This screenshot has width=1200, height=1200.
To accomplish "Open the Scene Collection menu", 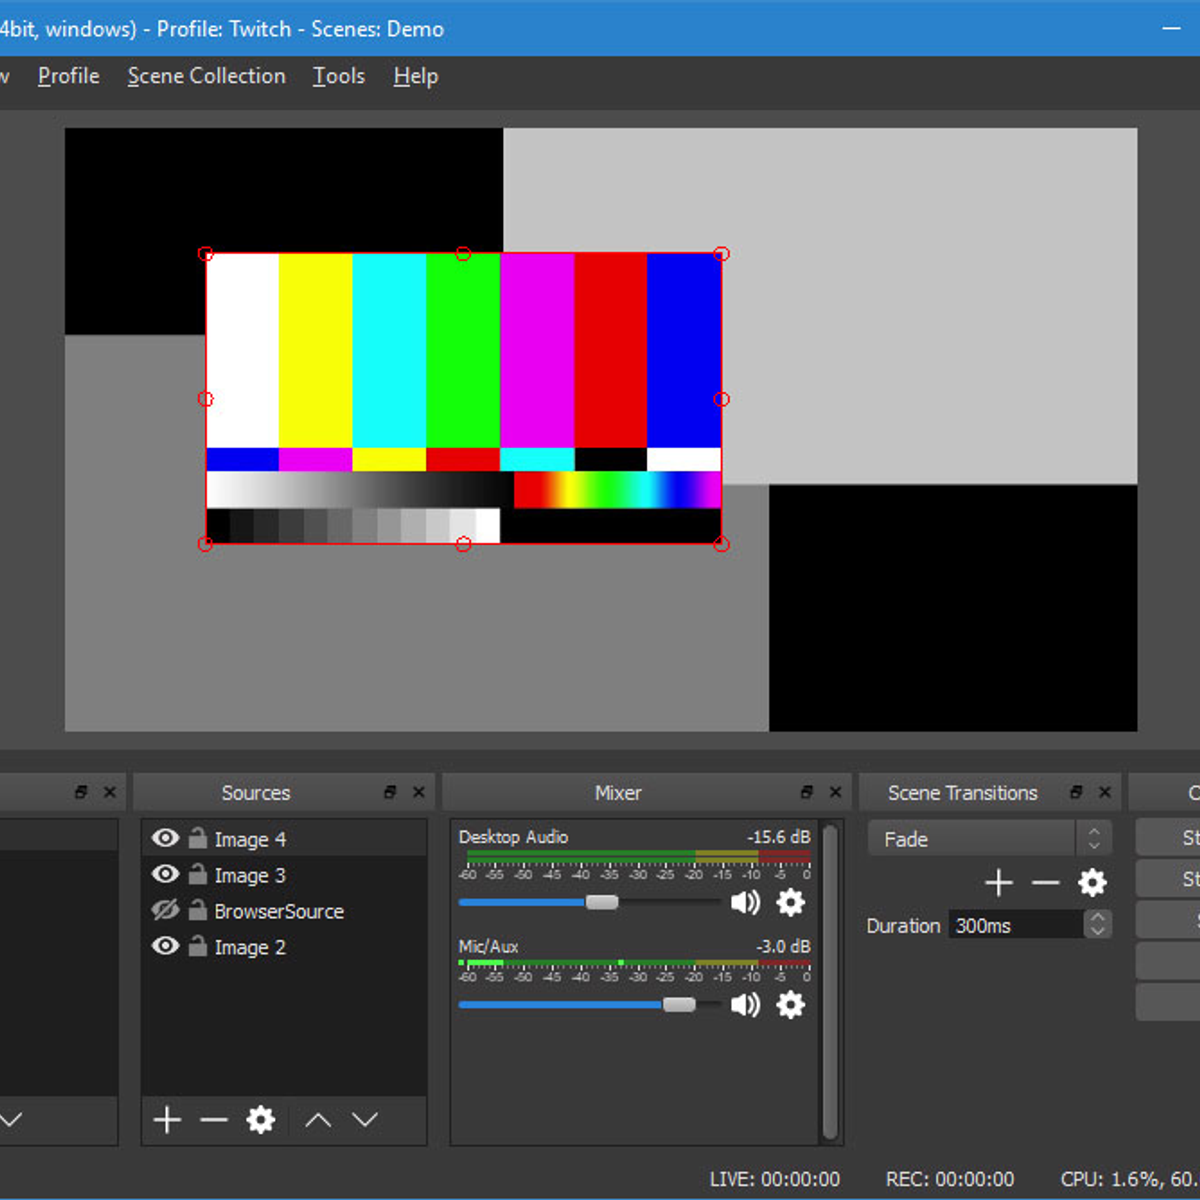I will coord(206,76).
